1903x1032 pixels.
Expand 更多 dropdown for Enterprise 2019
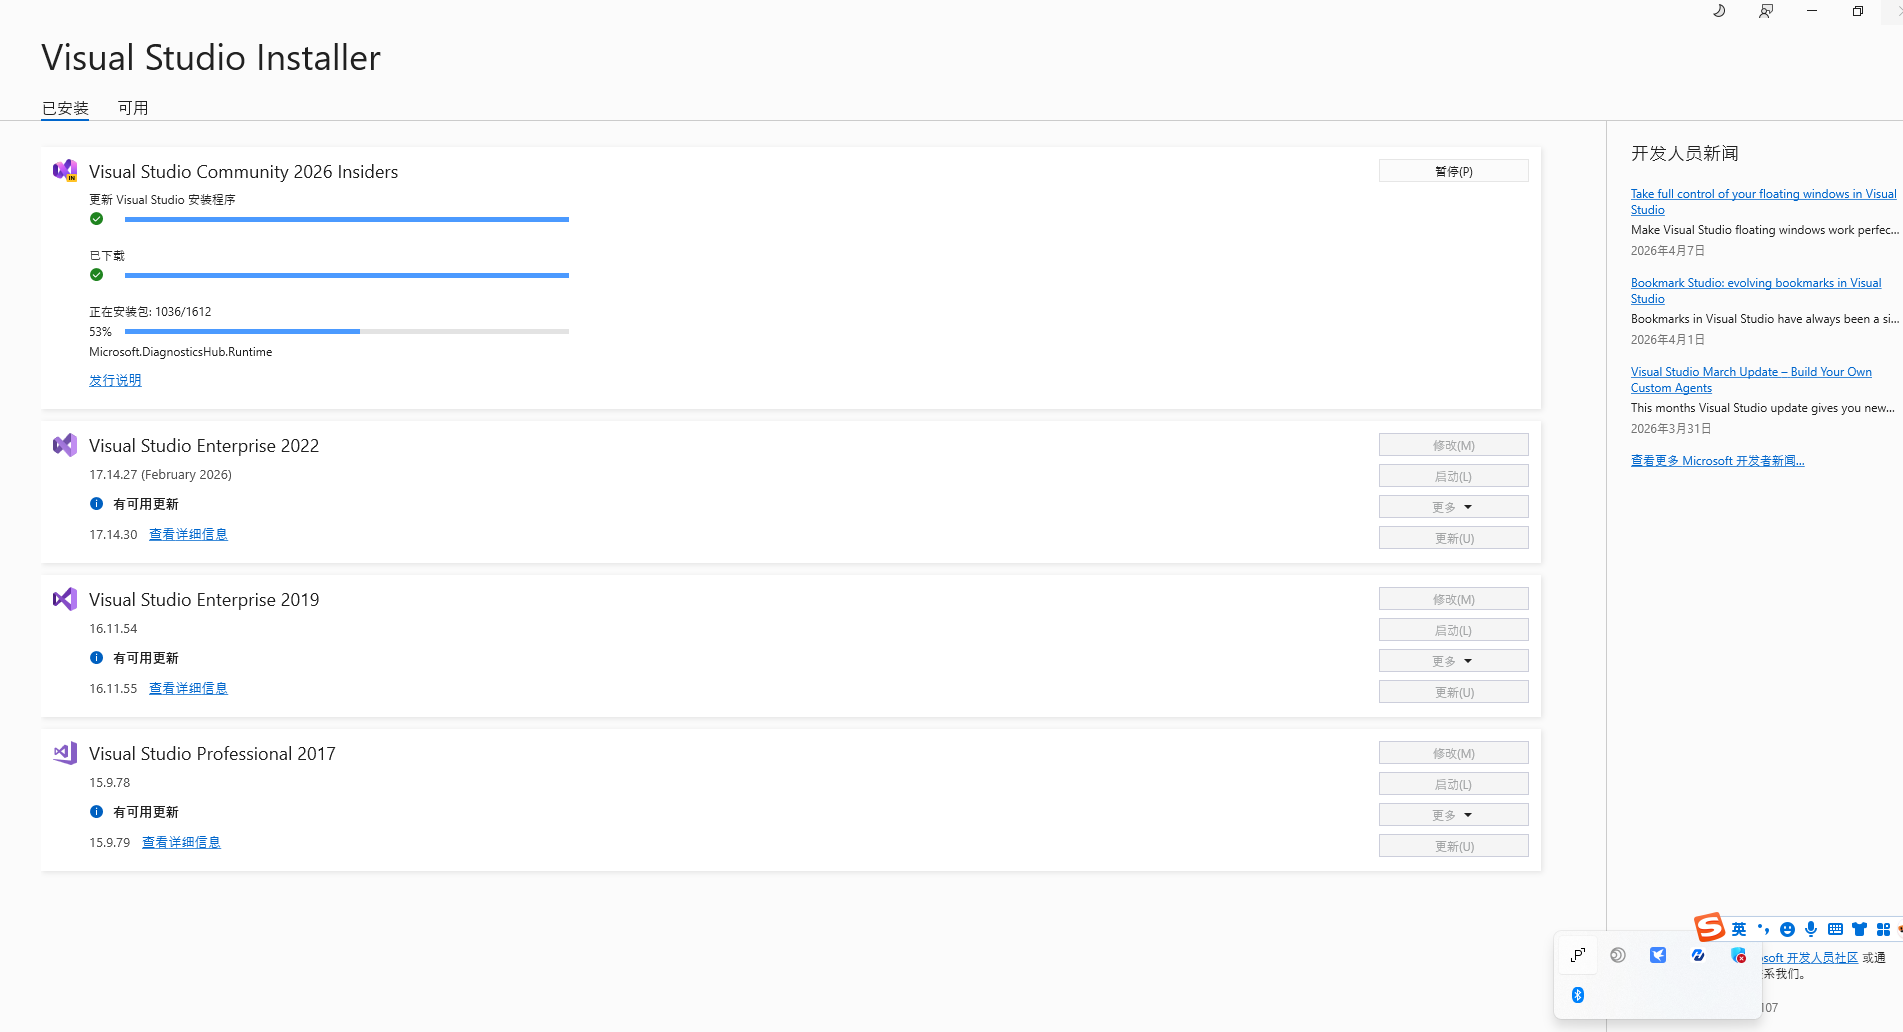coord(1453,661)
